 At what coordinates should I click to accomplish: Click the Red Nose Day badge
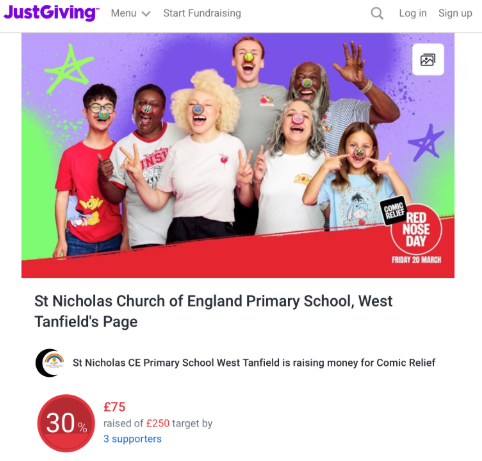[x=416, y=229]
